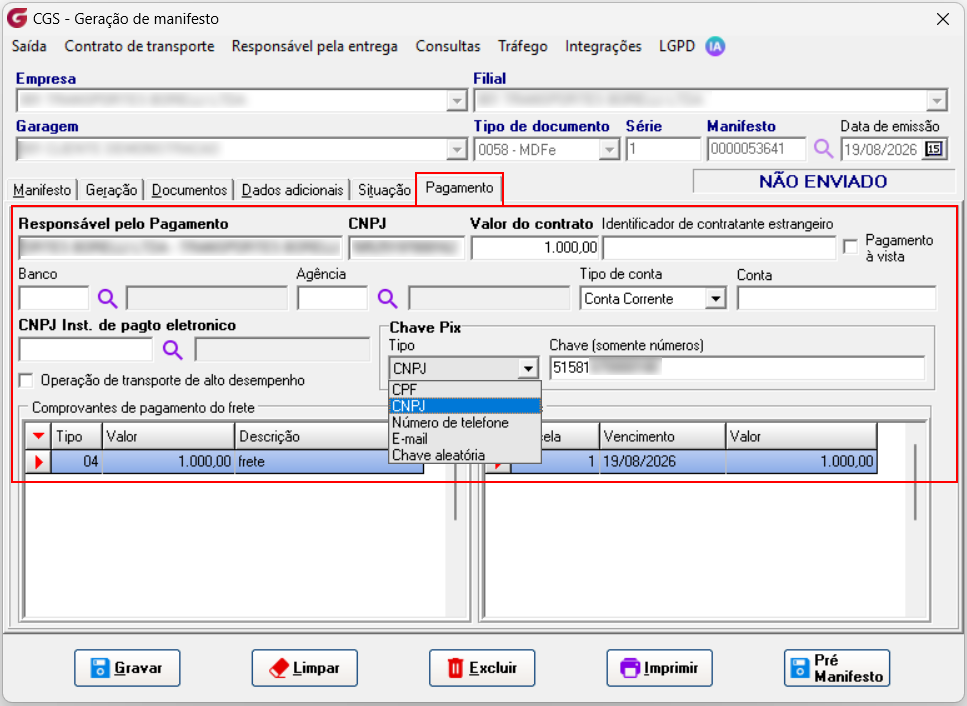Open the Tipo de conta dropdown arrow
This screenshot has width=967, height=706.
pos(715,299)
